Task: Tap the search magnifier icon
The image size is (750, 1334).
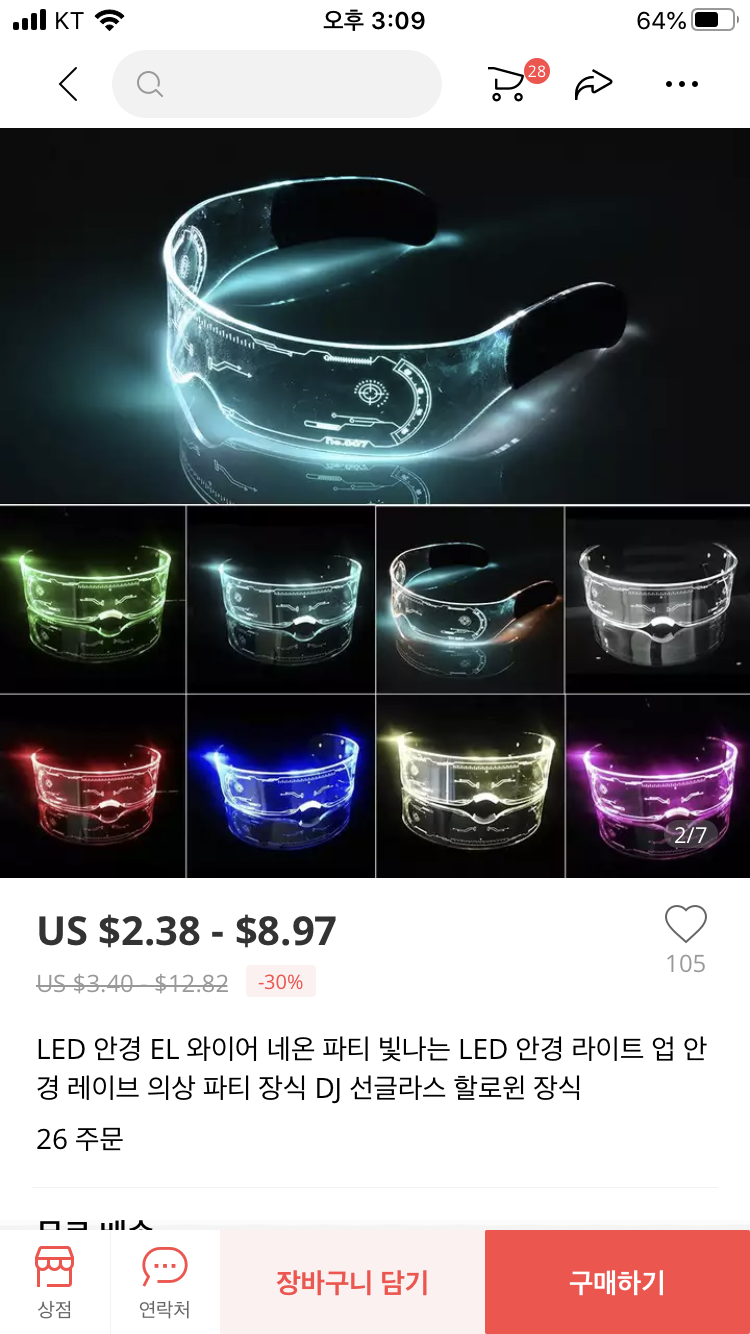Action: 150,85
